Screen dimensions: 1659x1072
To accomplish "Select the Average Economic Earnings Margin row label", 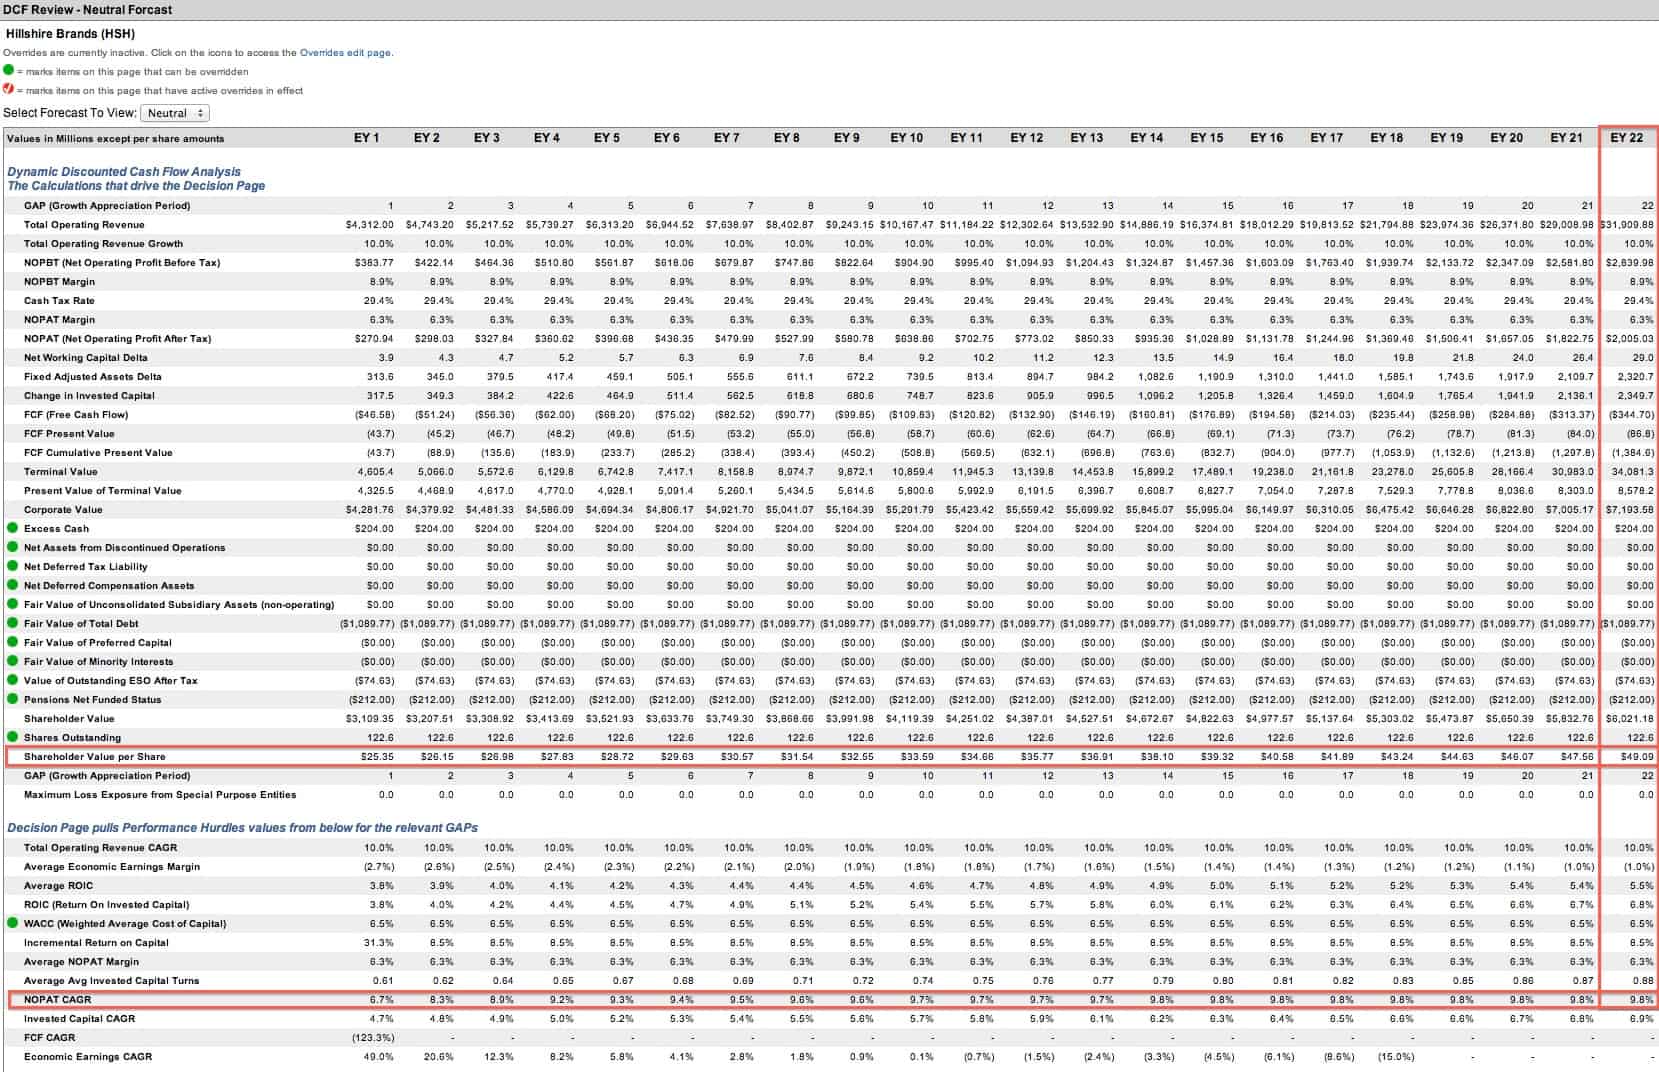I will 112,867.
